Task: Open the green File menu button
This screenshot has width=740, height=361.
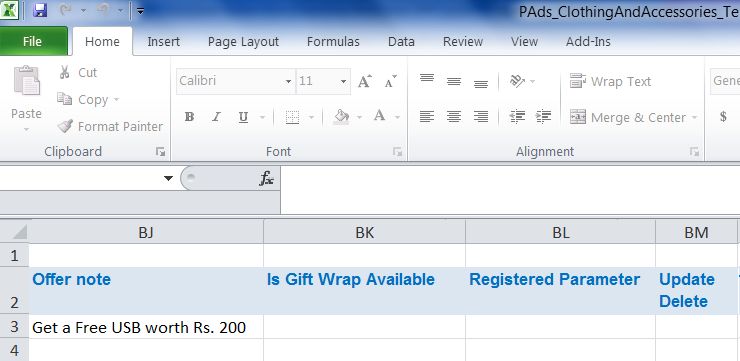Action: point(33,42)
